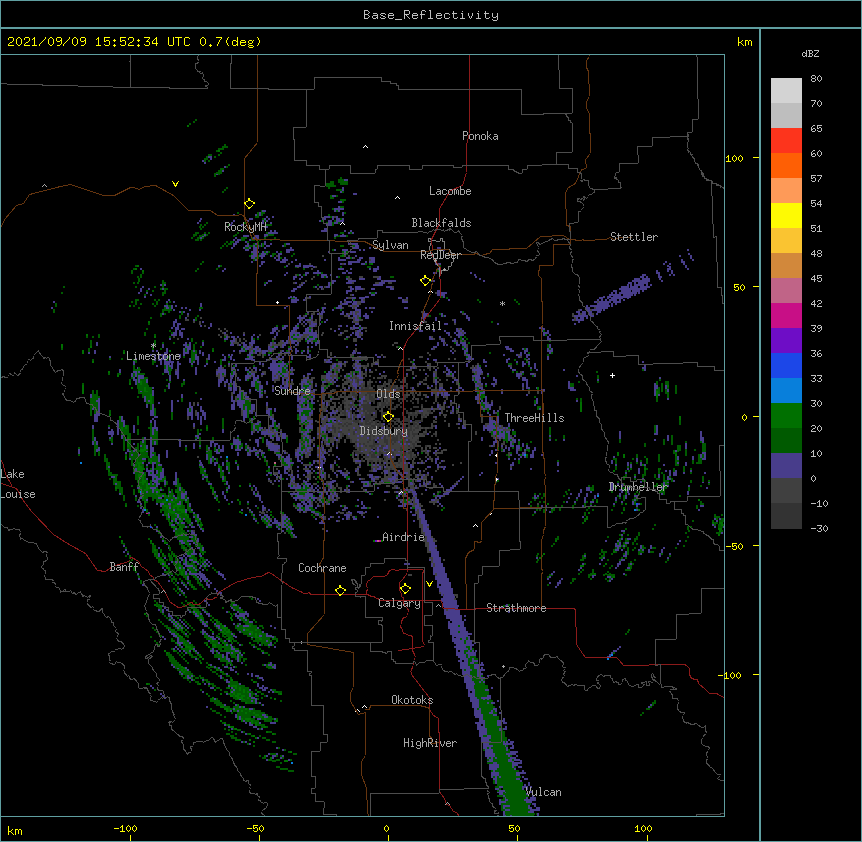Select the orange 60 dBZ legend swatch
862x842 pixels.
tap(786, 165)
